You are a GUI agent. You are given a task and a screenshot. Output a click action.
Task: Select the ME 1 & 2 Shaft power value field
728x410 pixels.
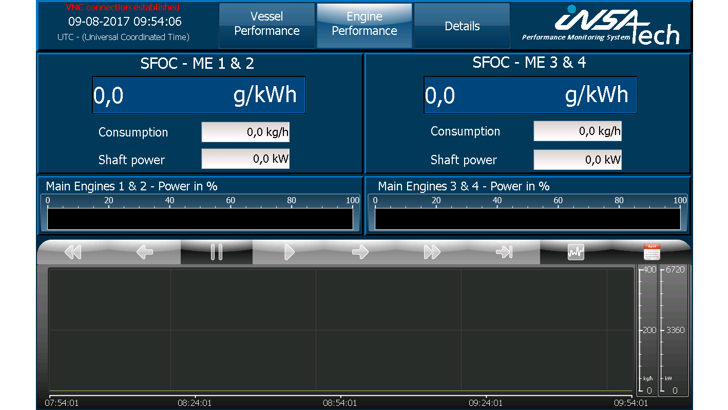pos(246,159)
